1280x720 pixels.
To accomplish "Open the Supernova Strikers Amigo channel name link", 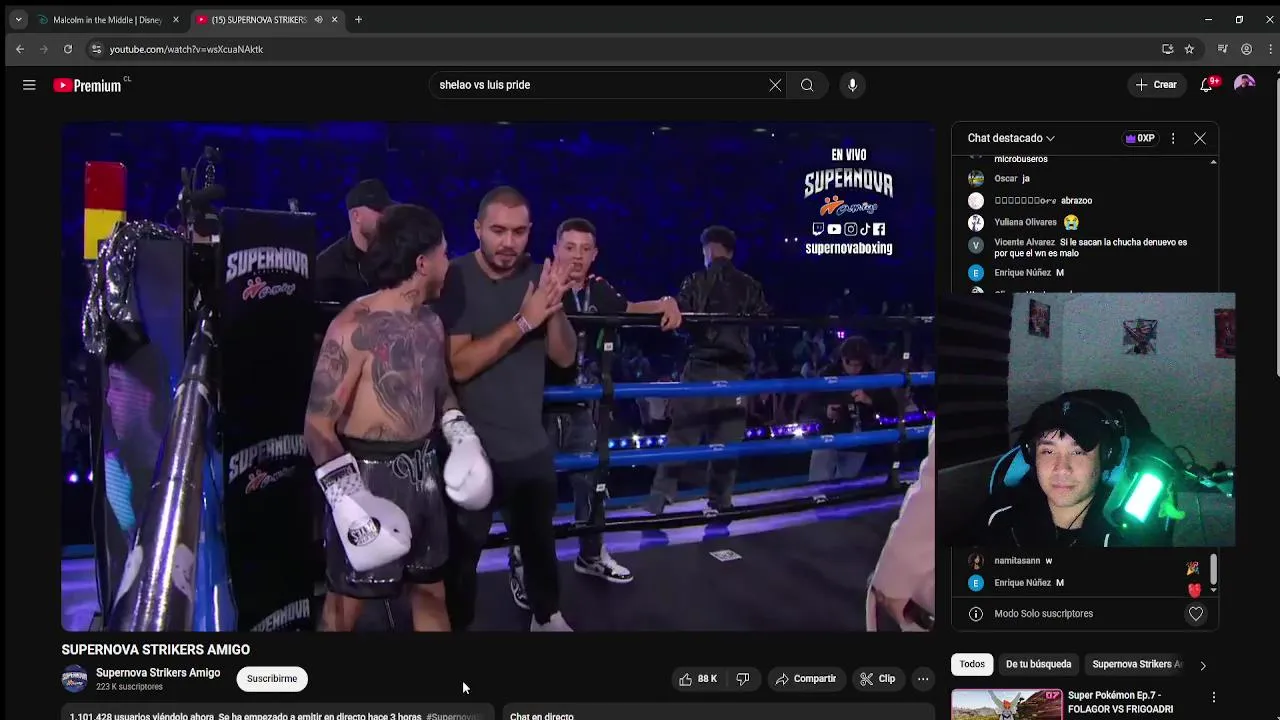I will click(158, 673).
